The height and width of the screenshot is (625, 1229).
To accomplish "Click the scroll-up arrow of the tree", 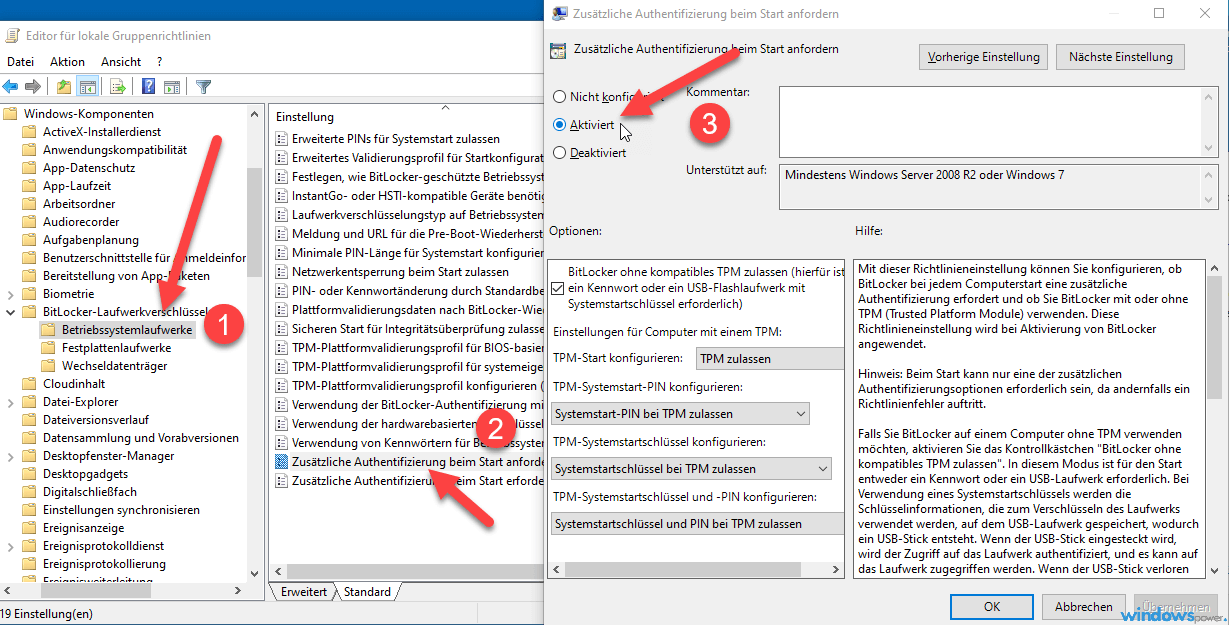I will pyautogui.click(x=254, y=114).
